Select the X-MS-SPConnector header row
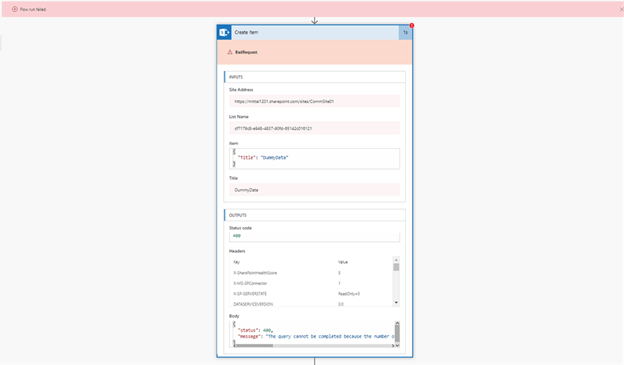 pyautogui.click(x=311, y=283)
